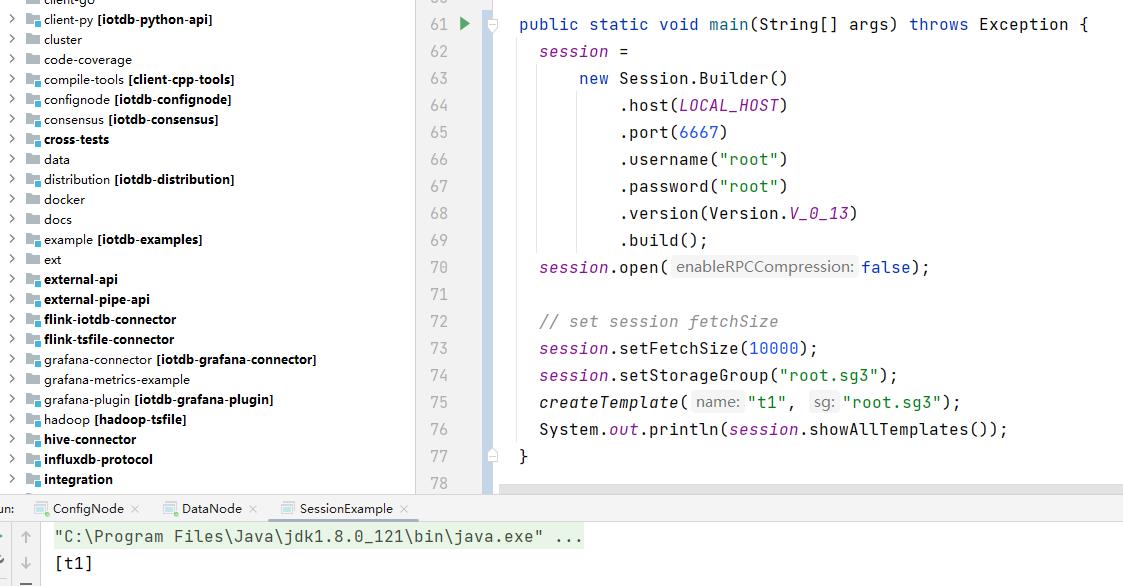Click the setFetchSize method call

(678, 348)
